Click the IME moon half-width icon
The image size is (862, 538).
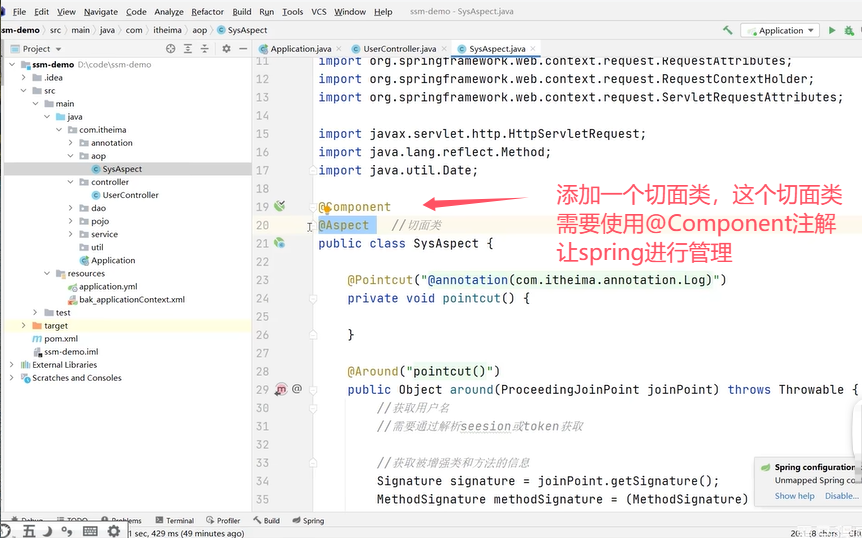click(x=48, y=531)
